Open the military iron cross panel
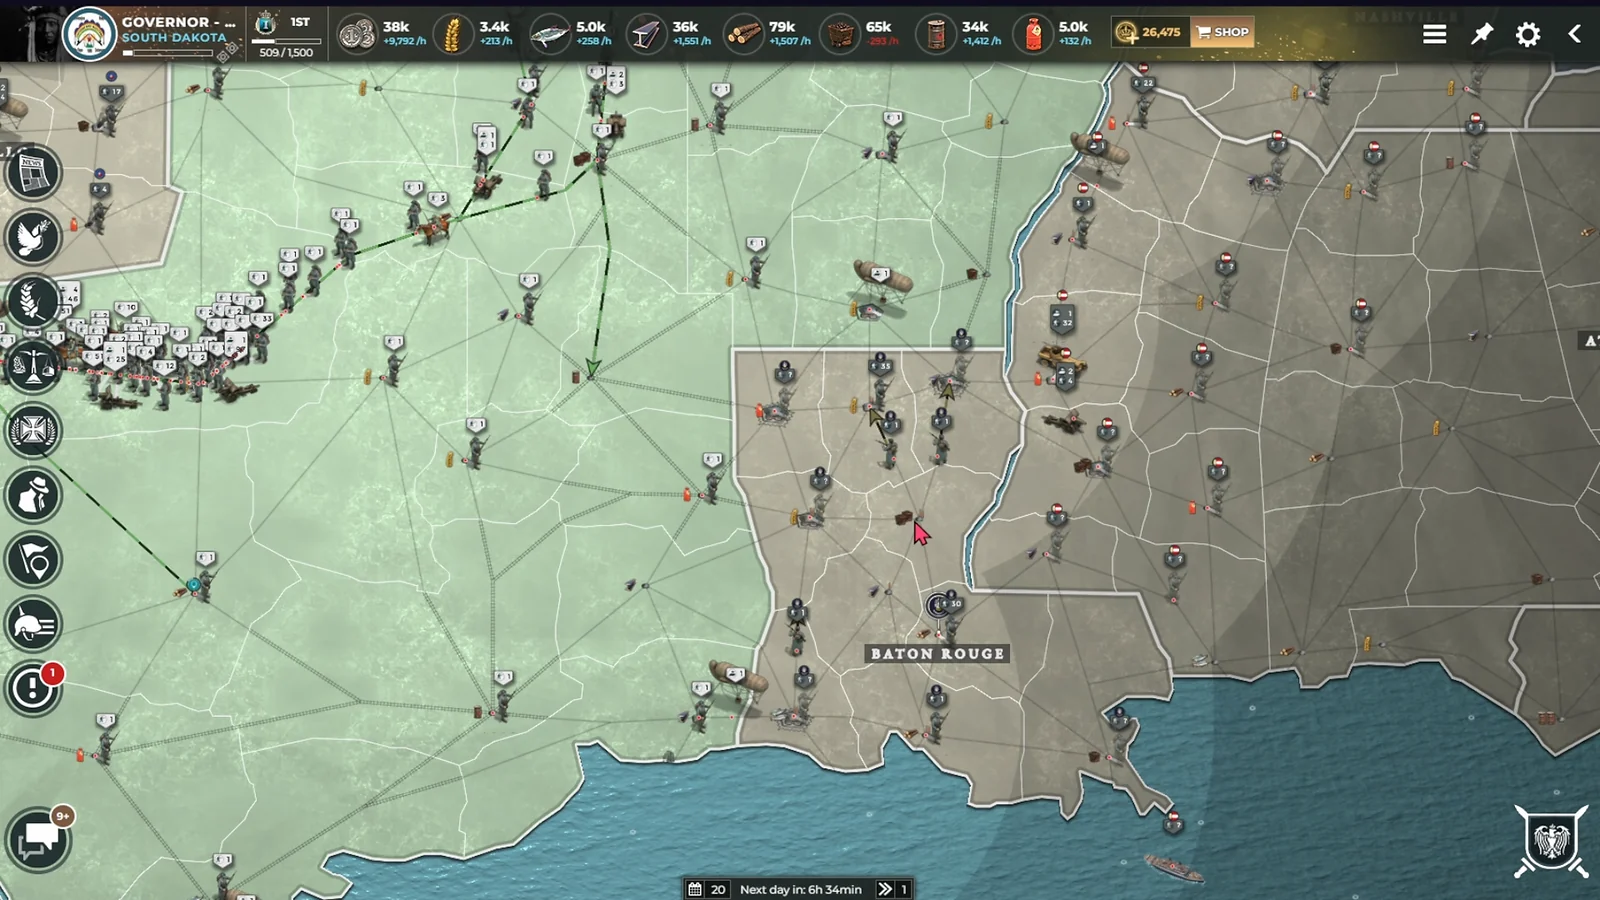This screenshot has width=1600, height=900. coord(33,430)
